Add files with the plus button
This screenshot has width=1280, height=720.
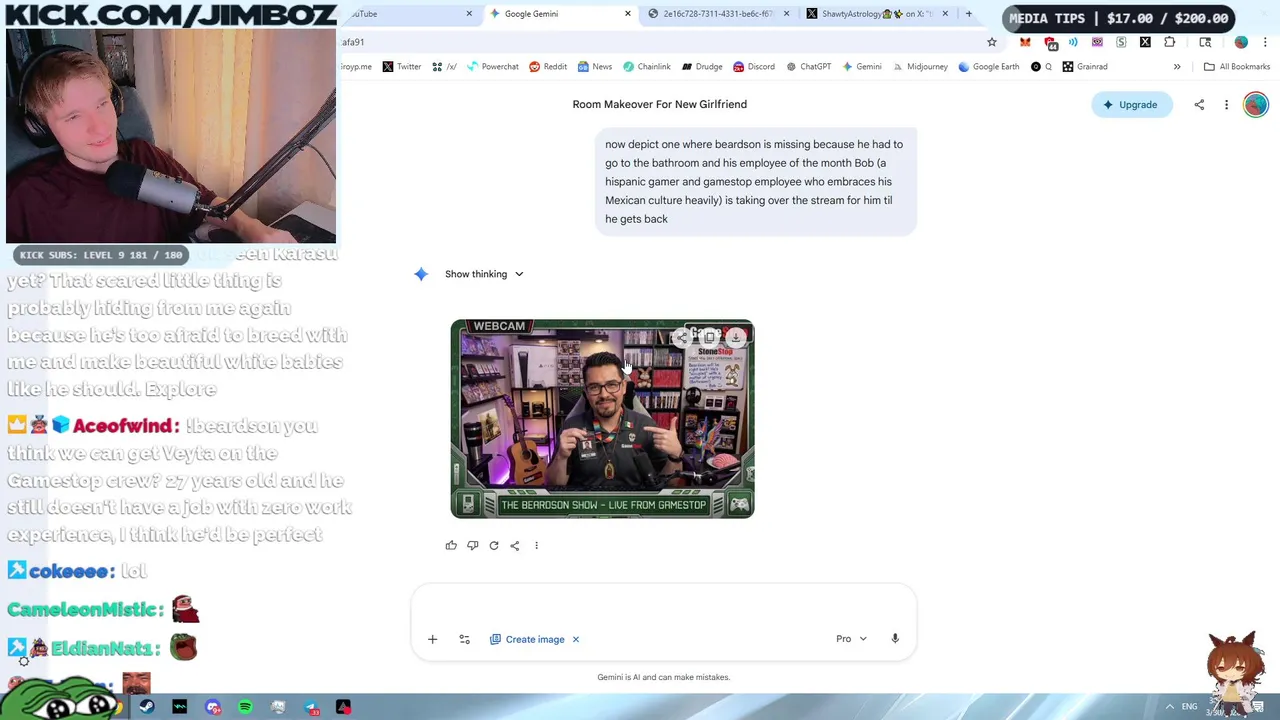click(432, 639)
